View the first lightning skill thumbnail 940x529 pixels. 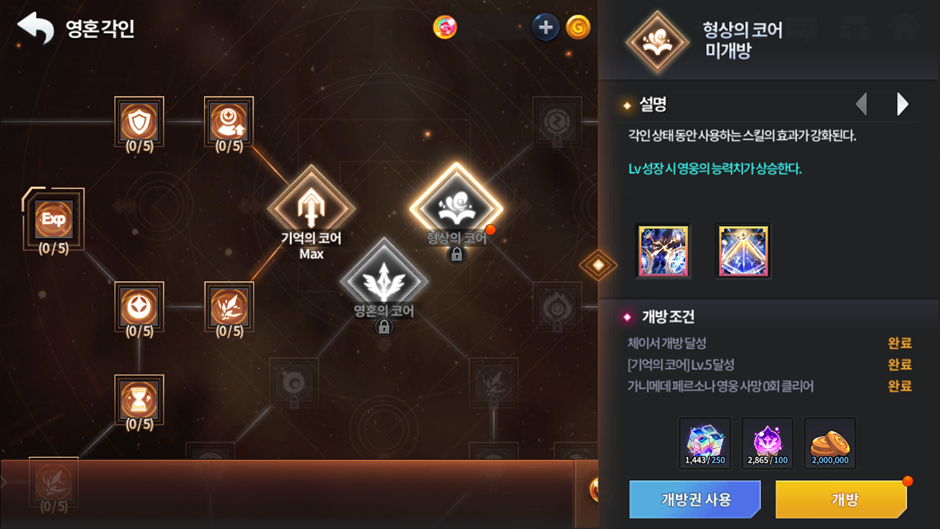click(663, 251)
